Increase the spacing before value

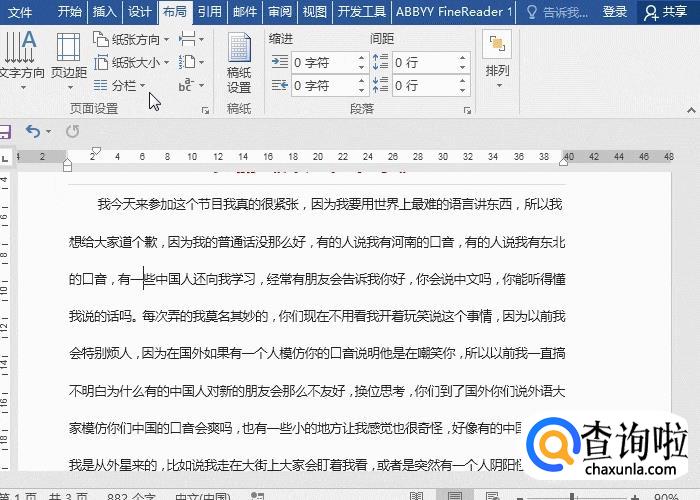pos(462,58)
